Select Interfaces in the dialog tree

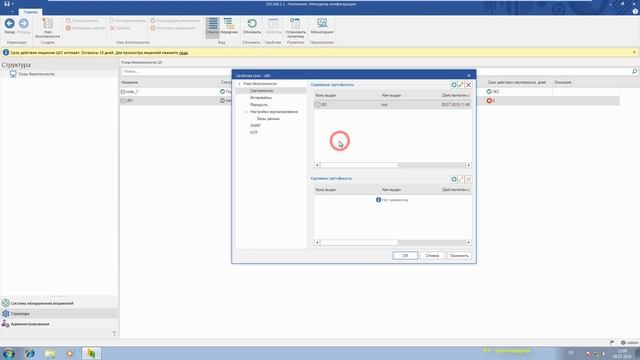coord(261,98)
